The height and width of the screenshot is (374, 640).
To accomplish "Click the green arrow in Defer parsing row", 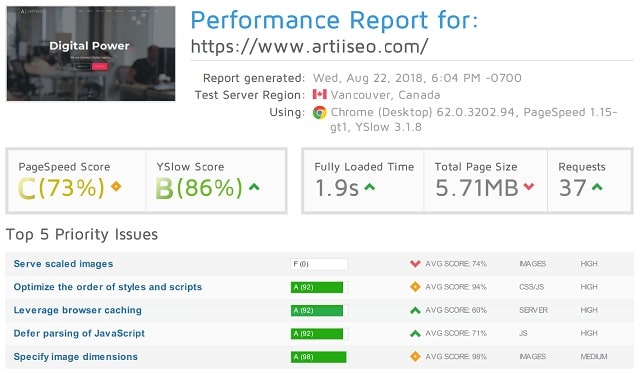I will (415, 334).
